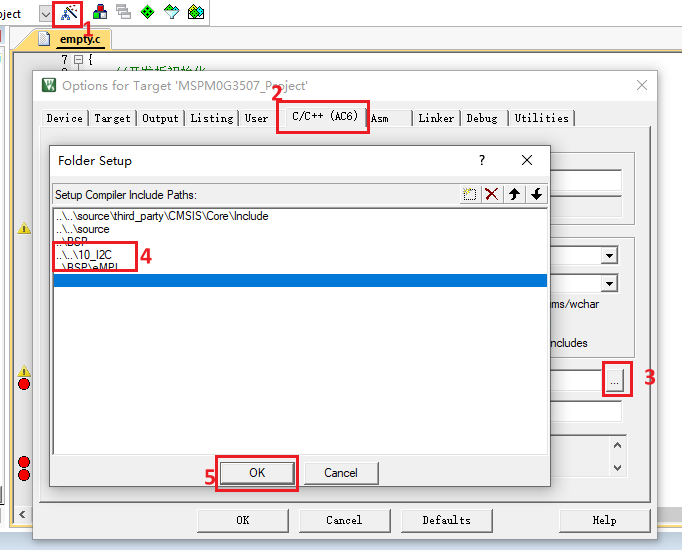Cancel the Folder Setup dialog
This screenshot has height=552, width=682.
coord(340,473)
